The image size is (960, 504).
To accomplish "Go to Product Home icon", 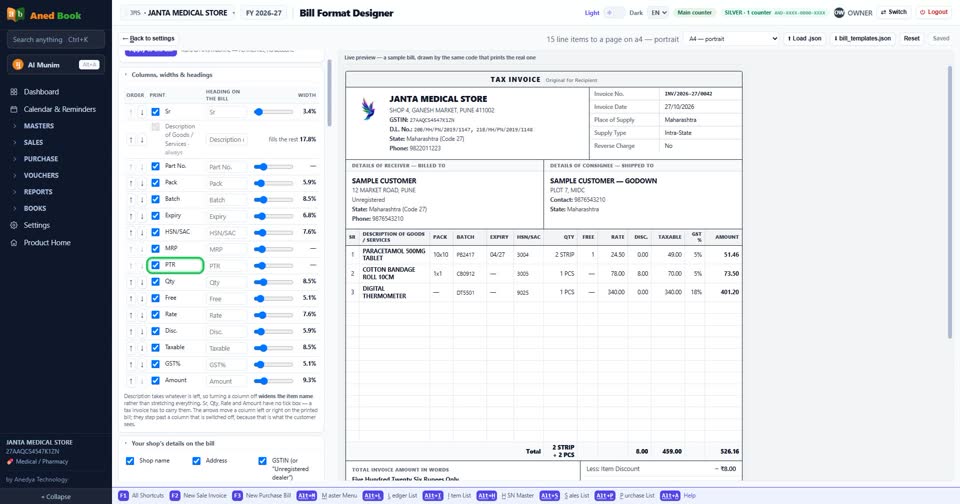I will point(14,243).
